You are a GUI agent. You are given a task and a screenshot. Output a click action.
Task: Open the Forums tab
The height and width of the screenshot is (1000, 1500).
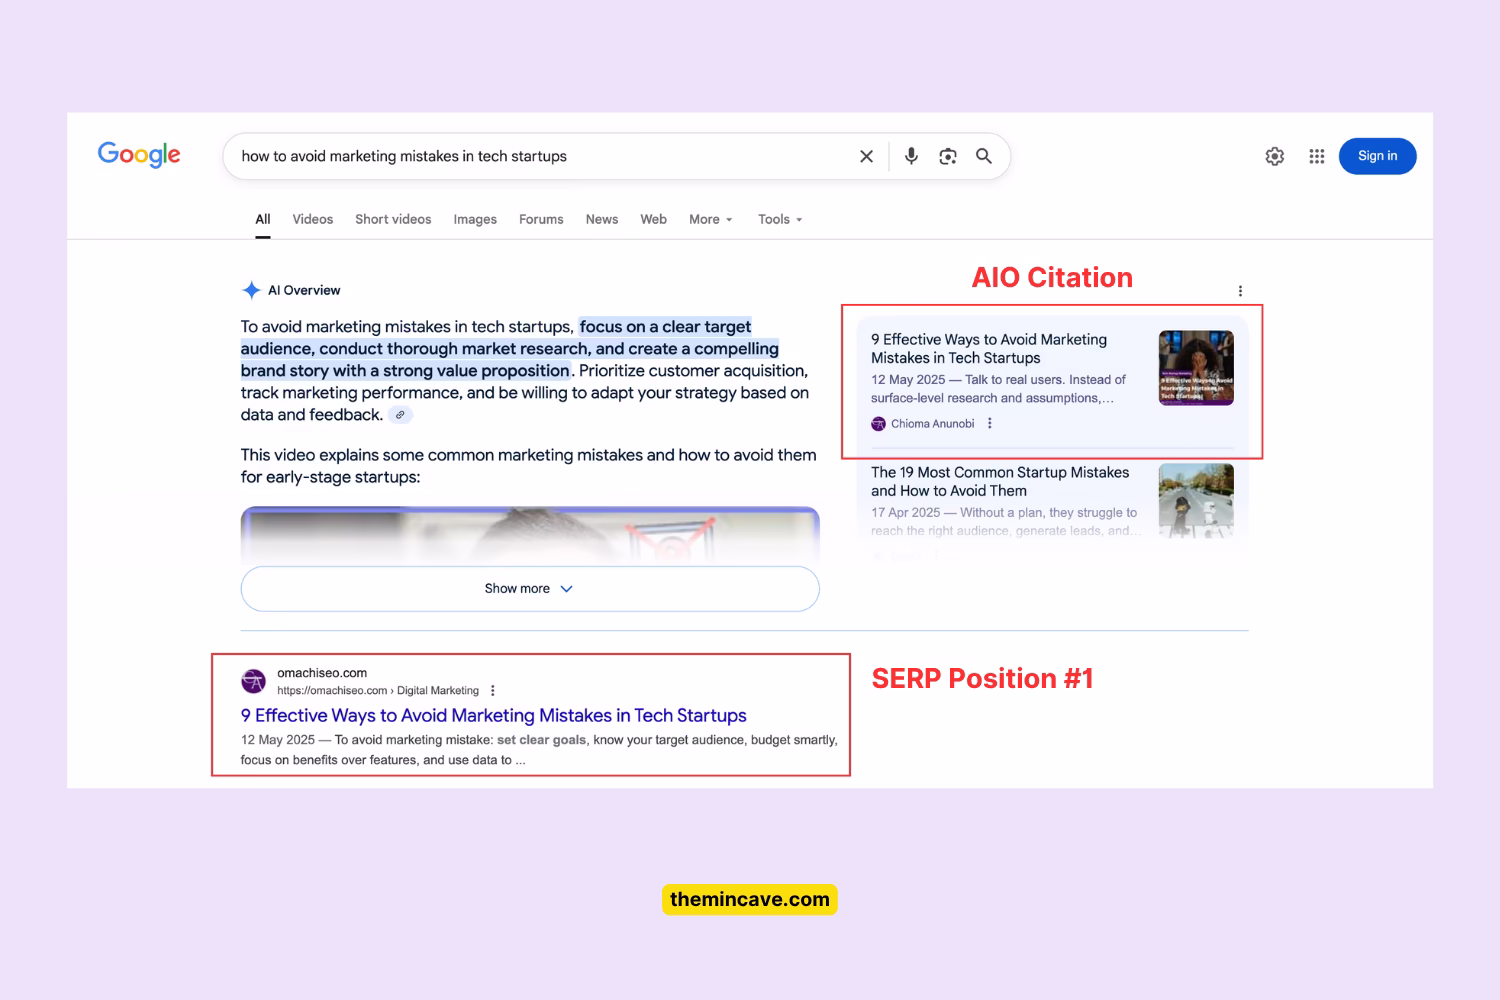[541, 219]
